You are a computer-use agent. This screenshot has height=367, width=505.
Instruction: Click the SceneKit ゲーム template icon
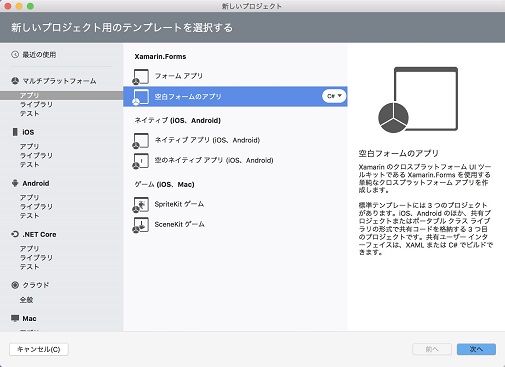tap(141, 225)
